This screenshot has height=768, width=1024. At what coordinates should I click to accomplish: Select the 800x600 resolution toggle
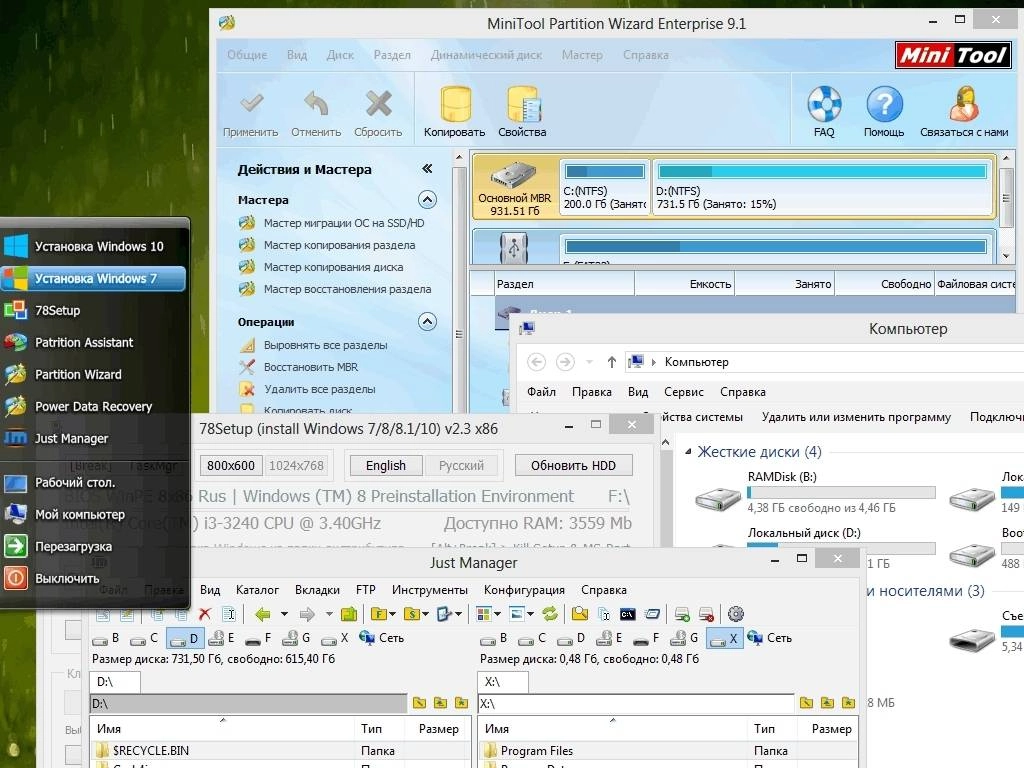pyautogui.click(x=231, y=466)
